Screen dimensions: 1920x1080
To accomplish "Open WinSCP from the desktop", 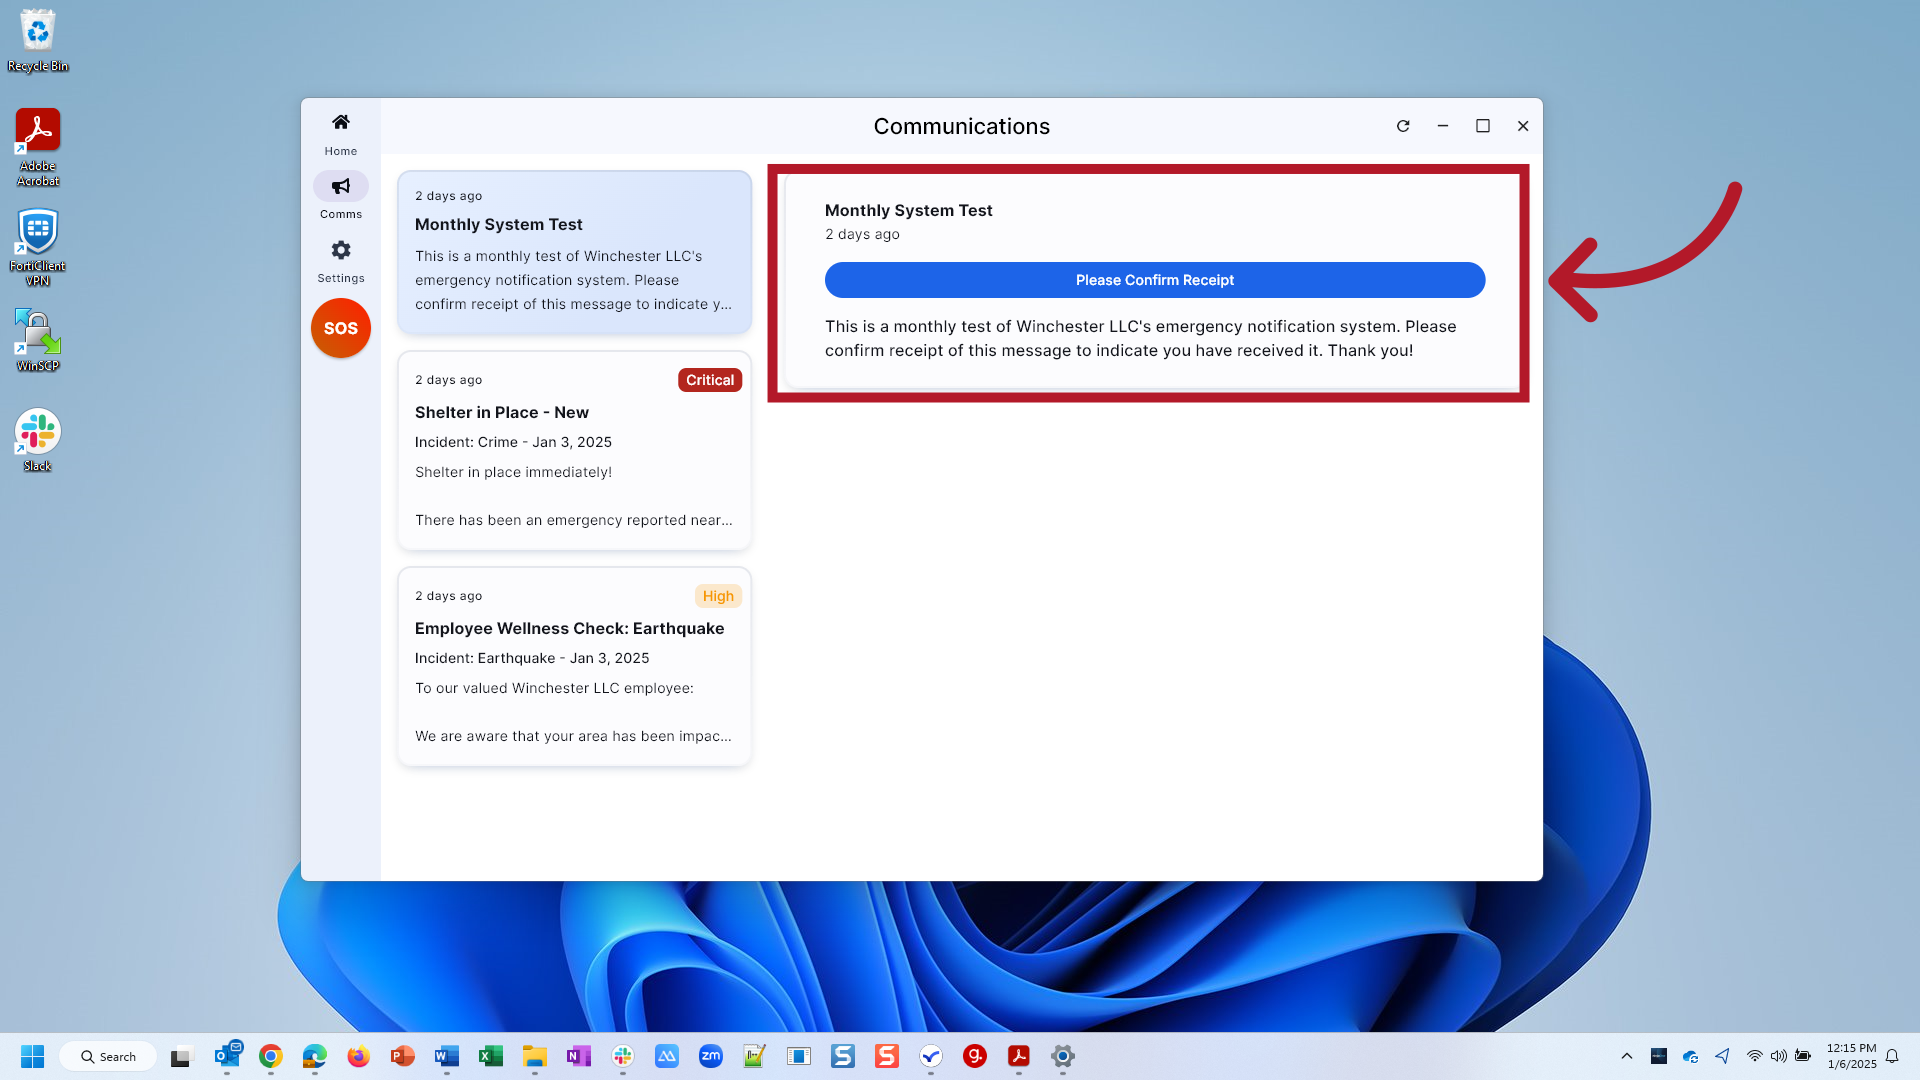I will click(37, 330).
